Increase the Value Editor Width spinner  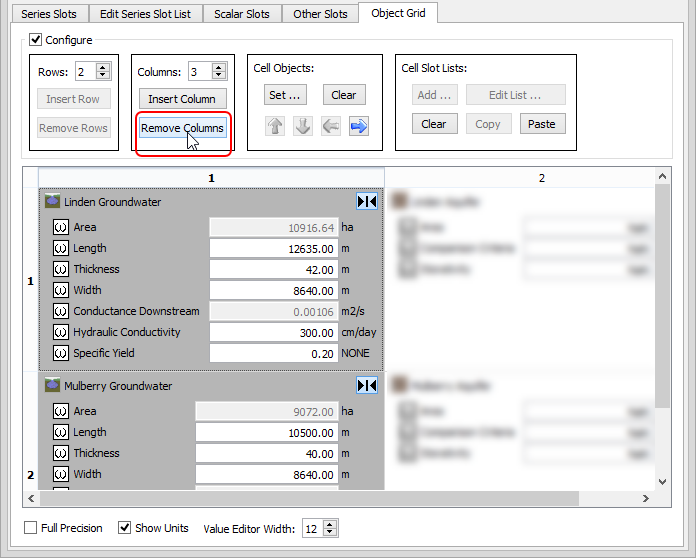pyautogui.click(x=331, y=523)
